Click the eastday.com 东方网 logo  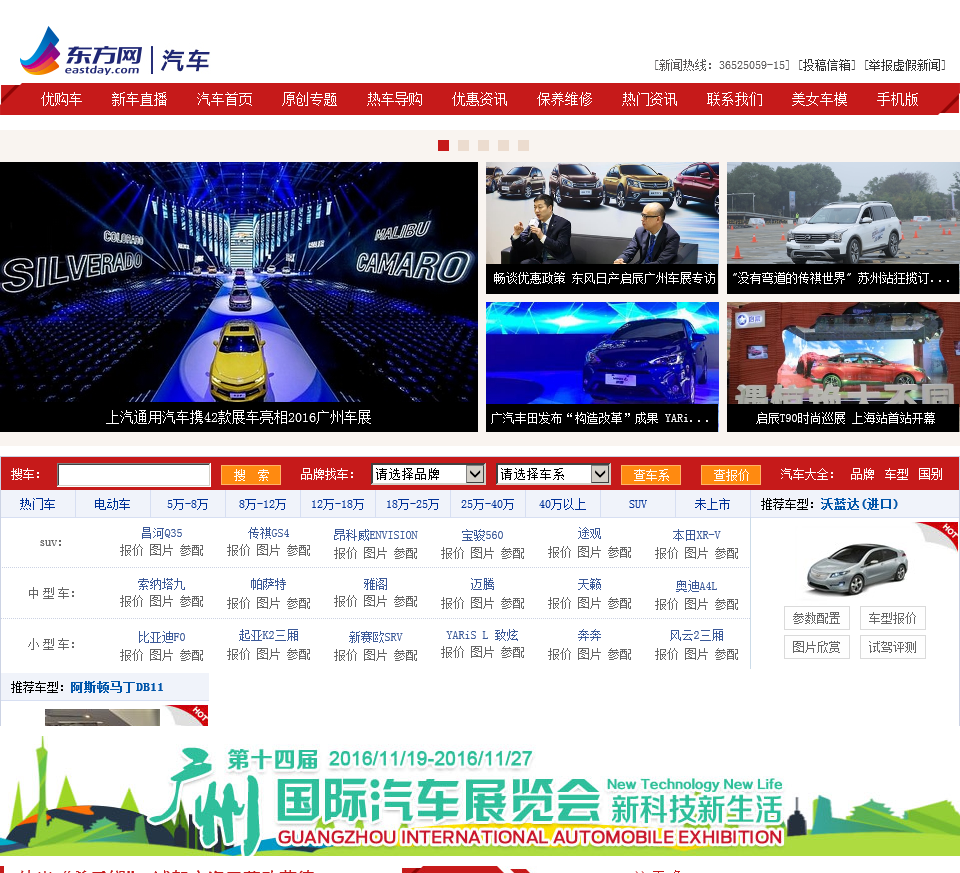(81, 53)
